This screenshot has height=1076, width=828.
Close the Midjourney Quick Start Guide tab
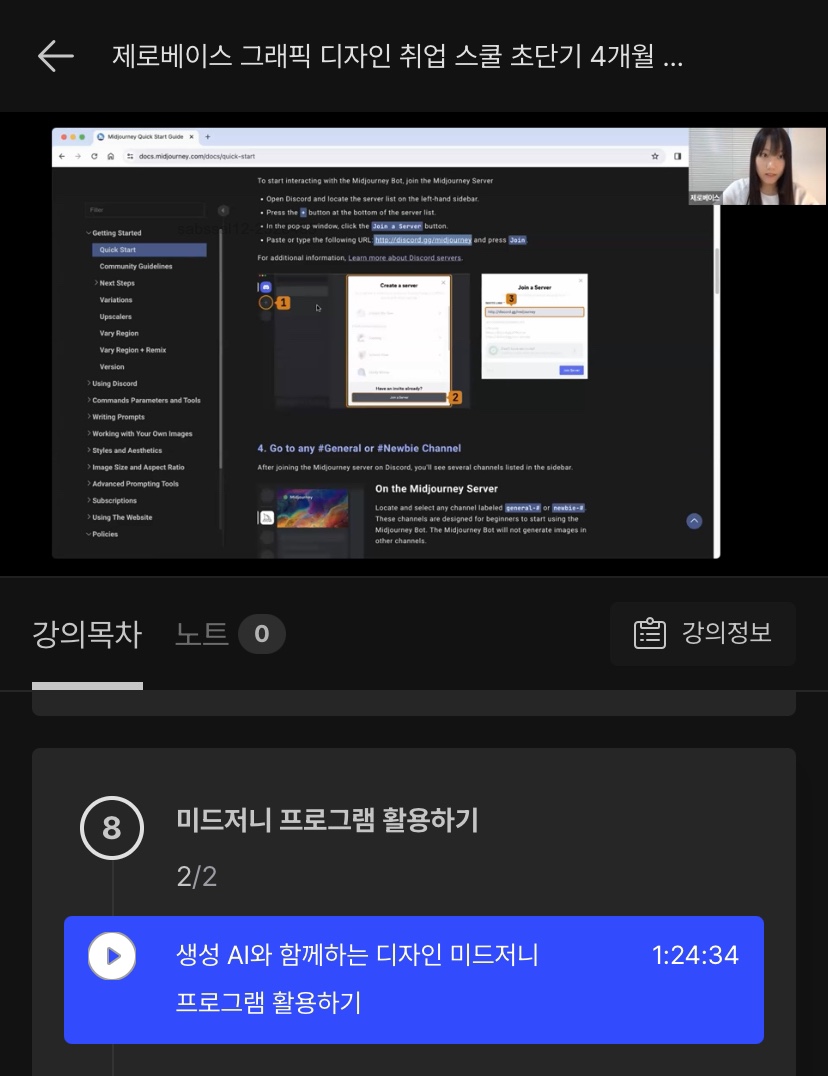191,137
